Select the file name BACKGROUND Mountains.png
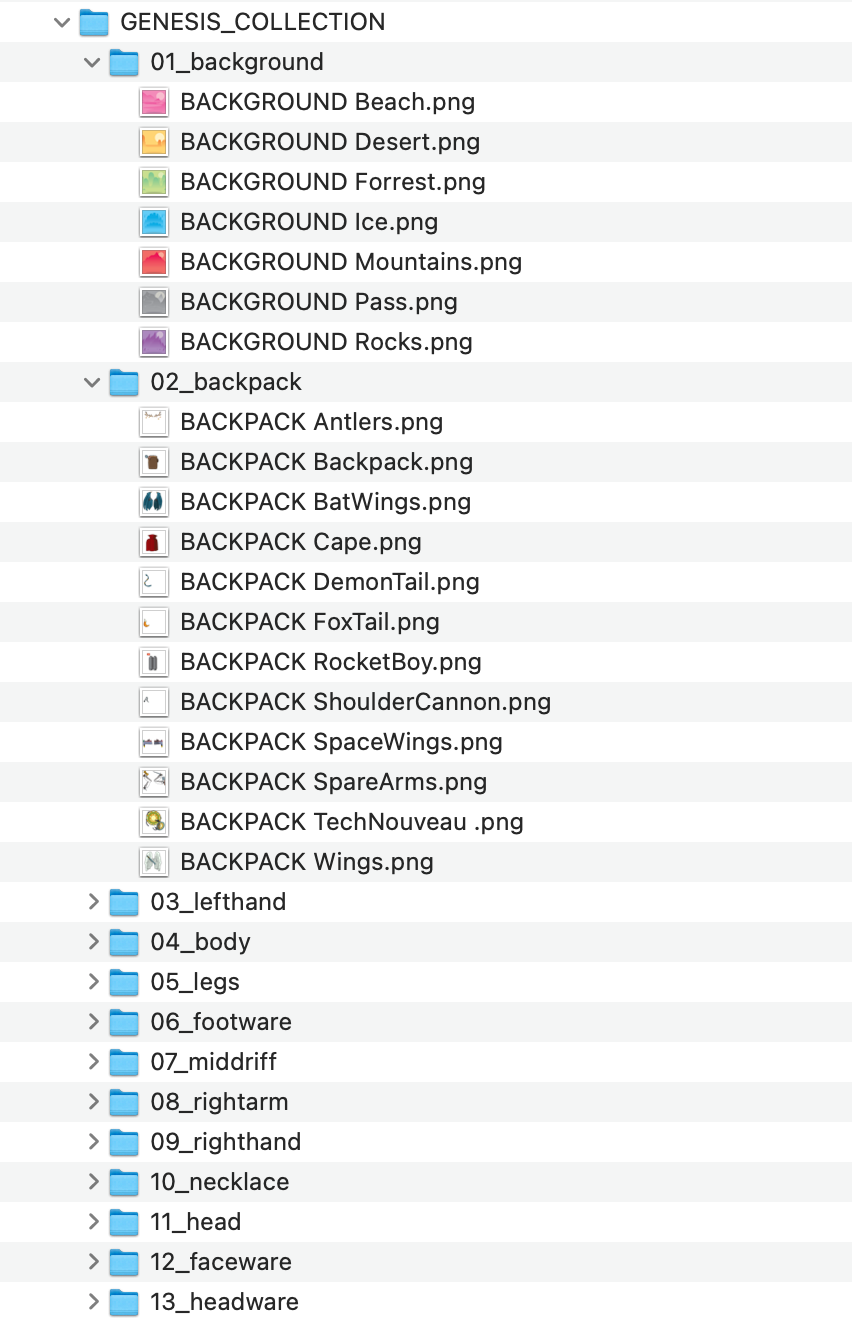The height and width of the screenshot is (1322, 852). pyautogui.click(x=351, y=262)
